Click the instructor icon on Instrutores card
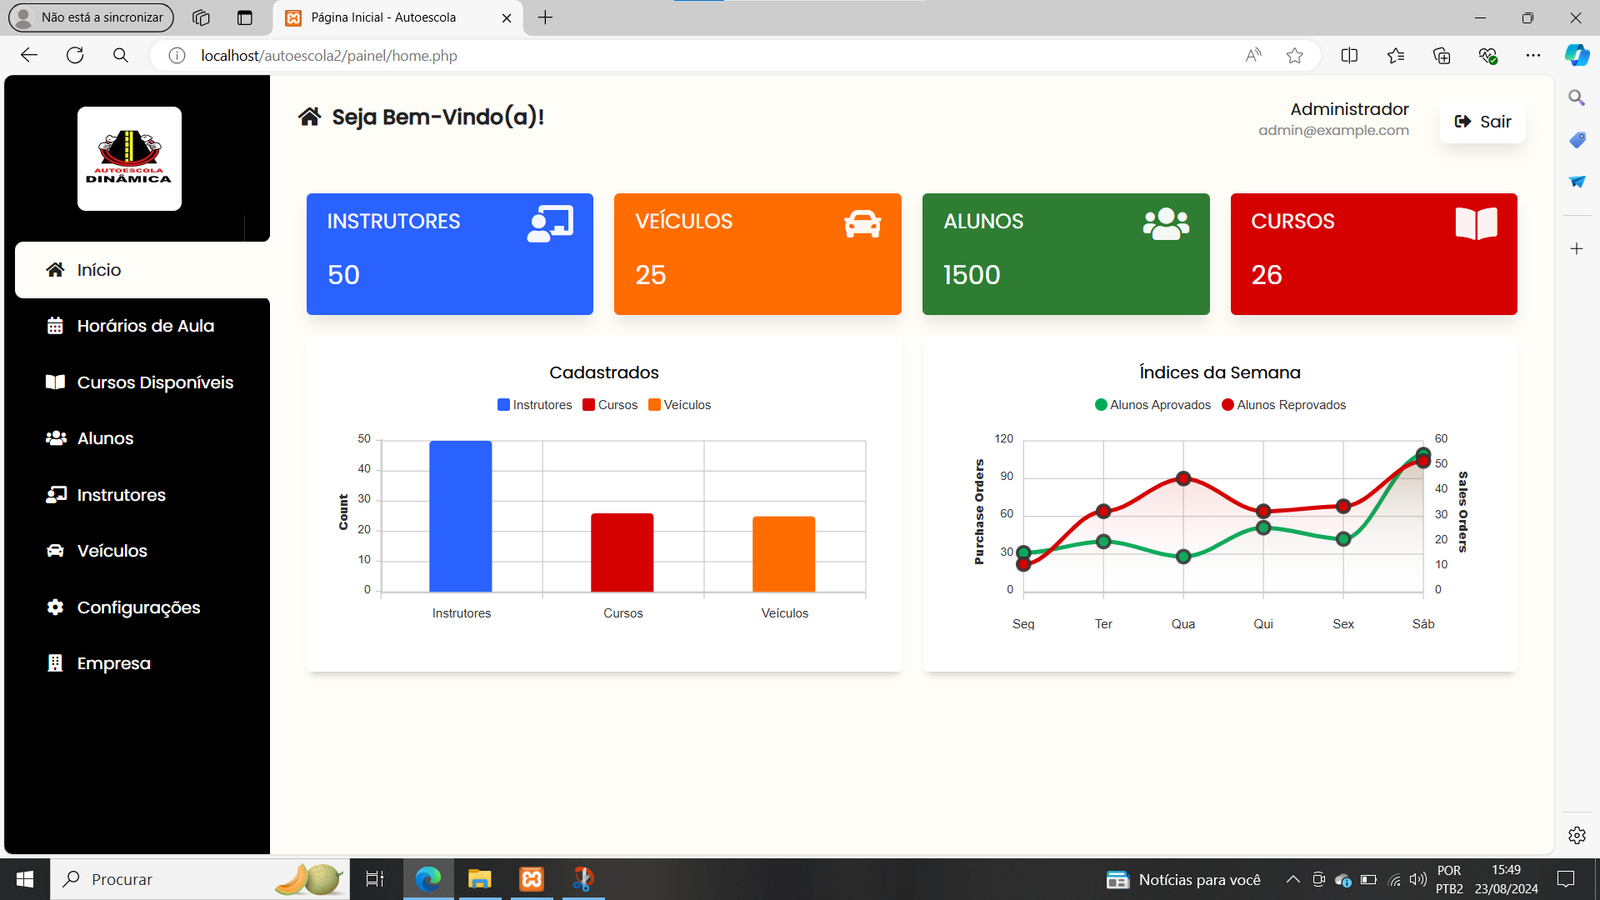Screen dimensions: 1600x900 [x=550, y=224]
